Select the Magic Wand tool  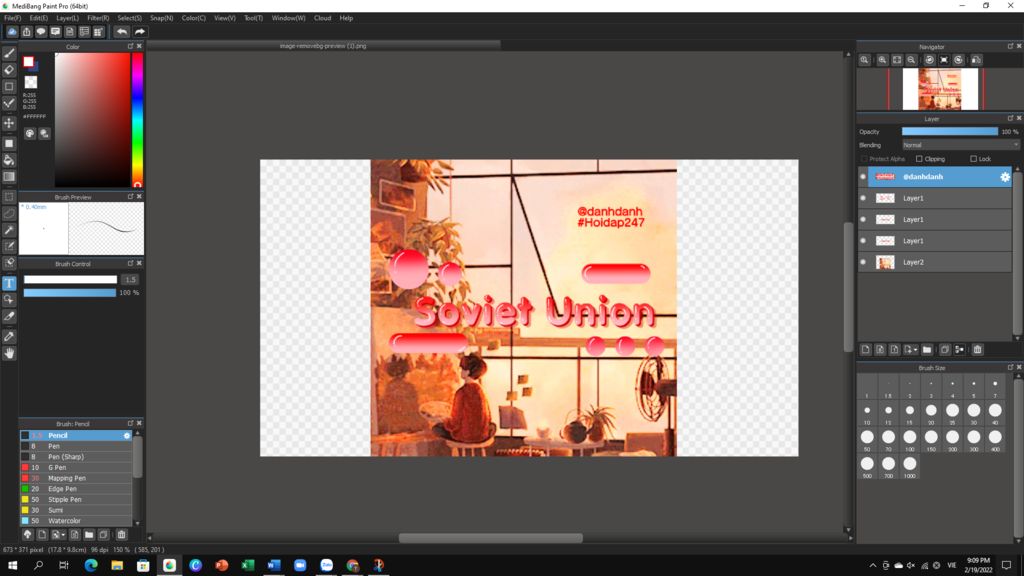click(x=9, y=230)
